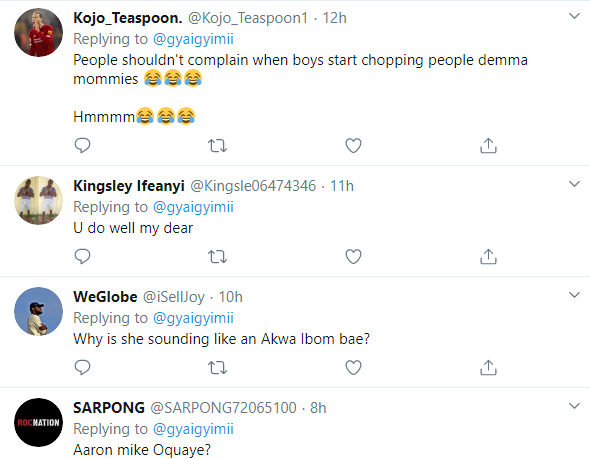This screenshot has width=590, height=459.
Task: Reply to WeGlobe's Akwa Ibom tweet
Action: tap(82, 367)
